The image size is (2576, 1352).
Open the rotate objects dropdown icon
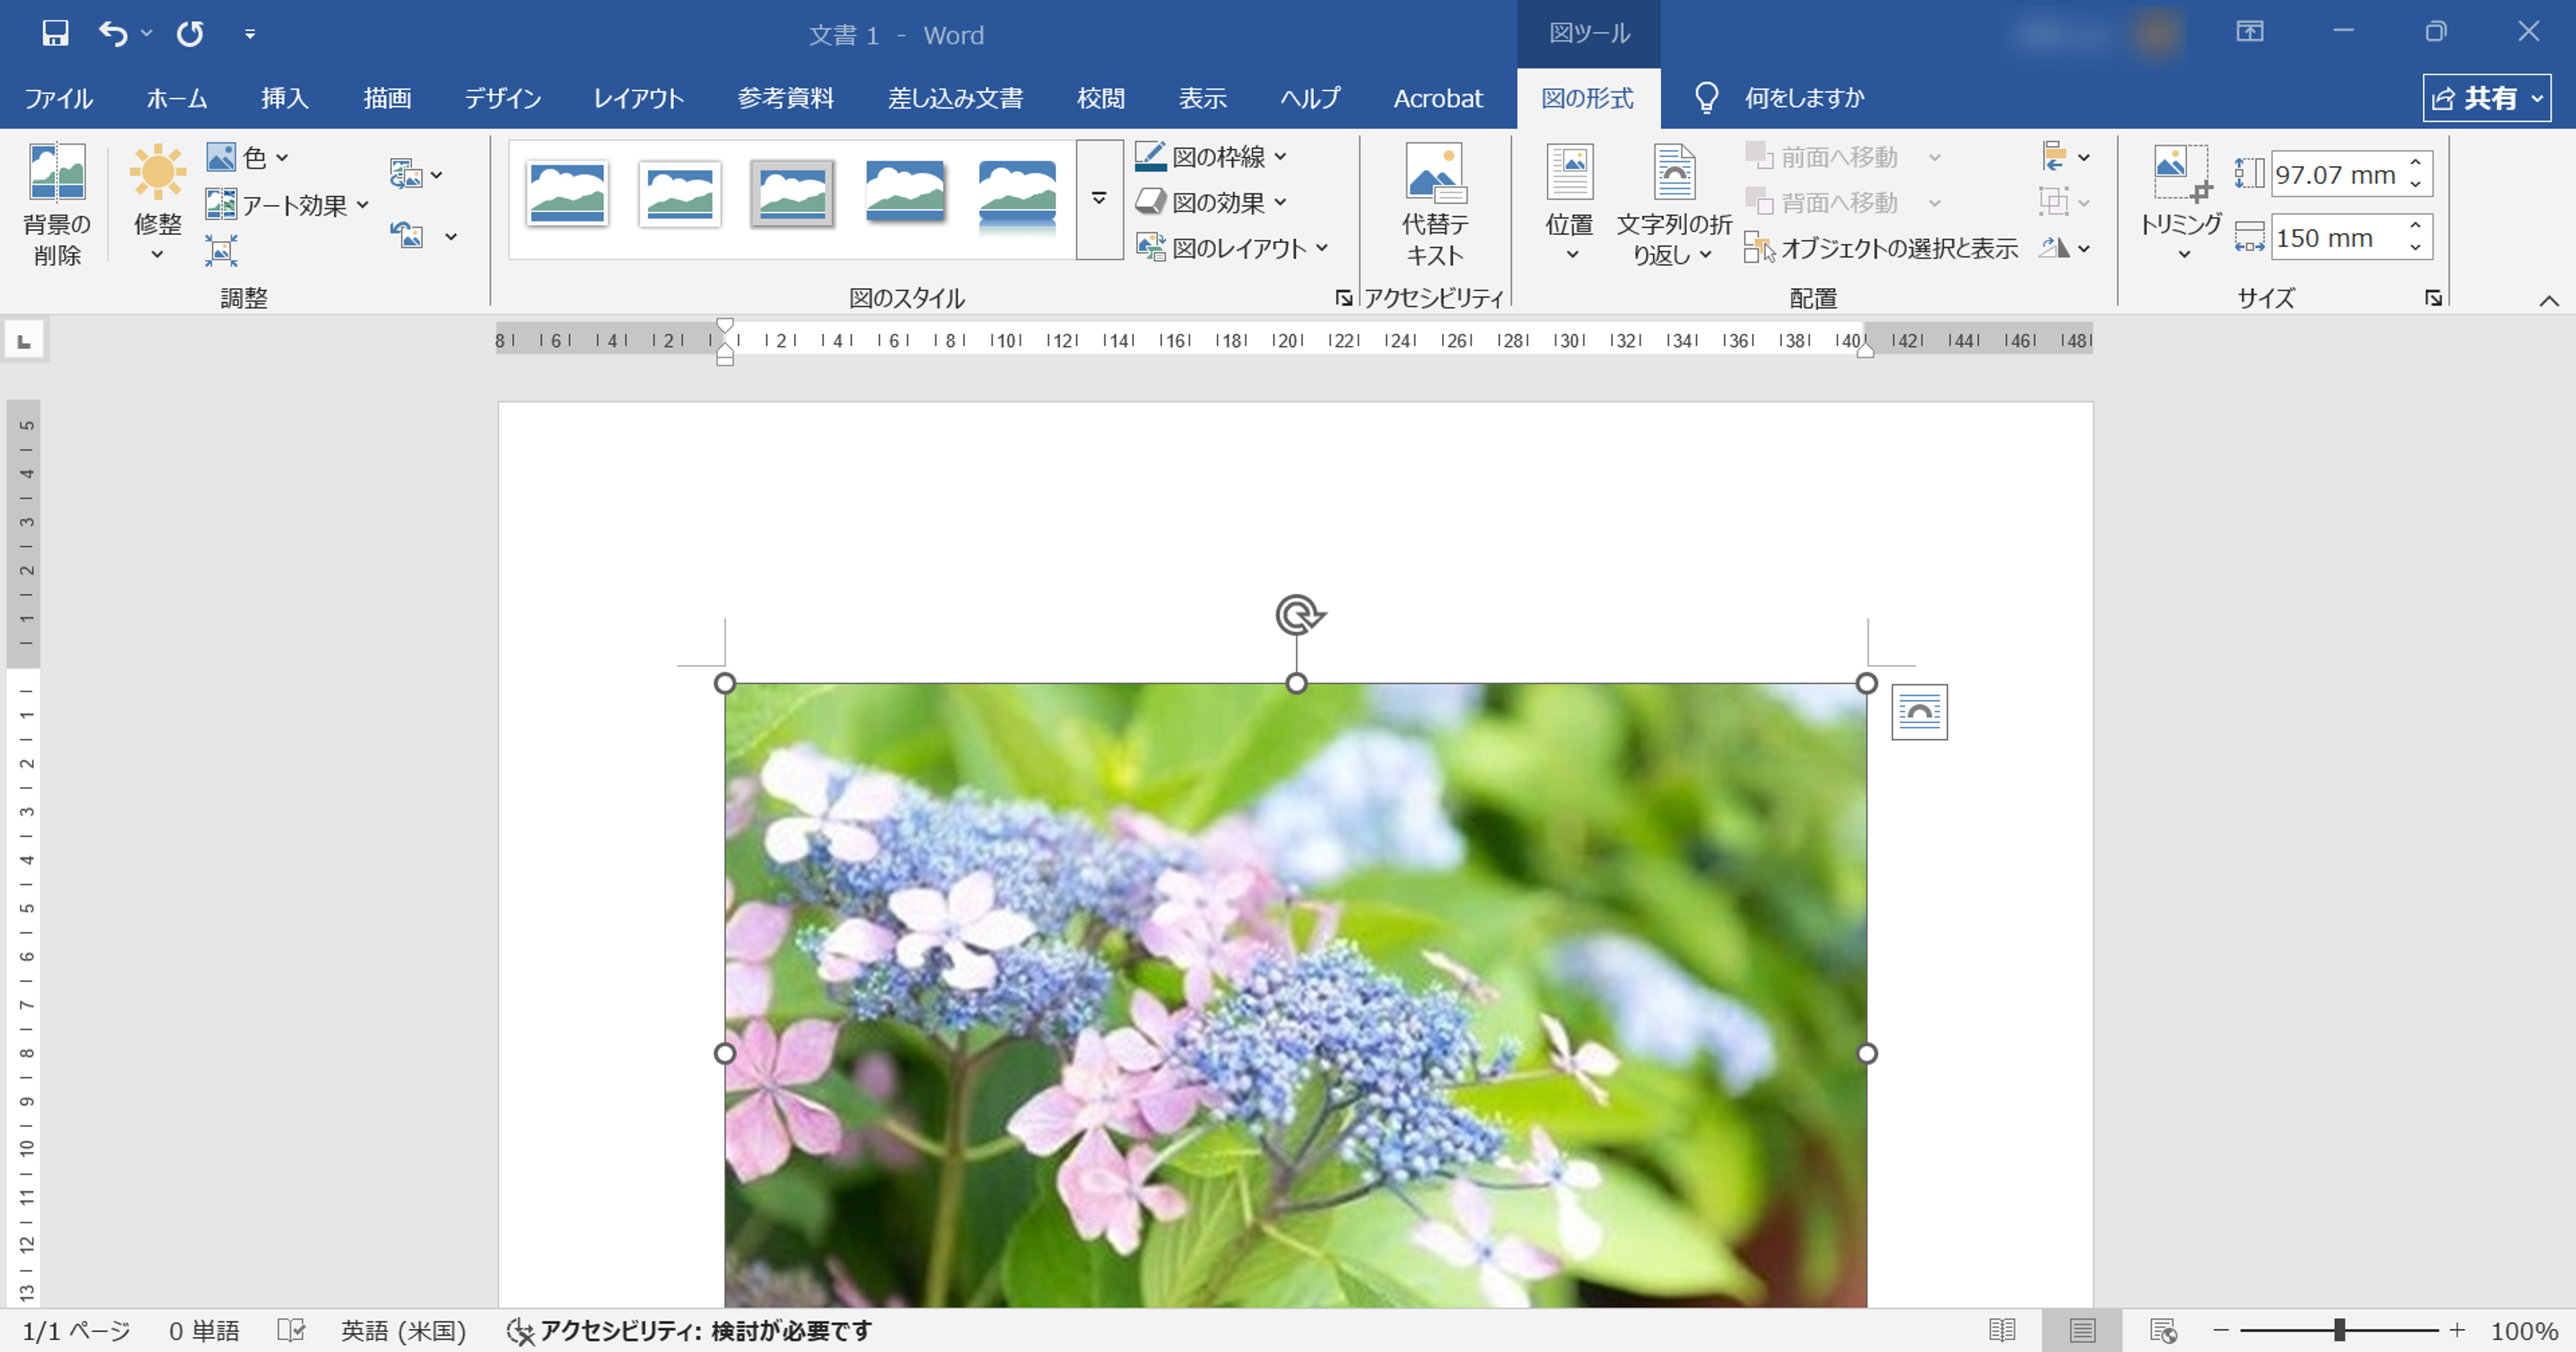(x=2065, y=248)
